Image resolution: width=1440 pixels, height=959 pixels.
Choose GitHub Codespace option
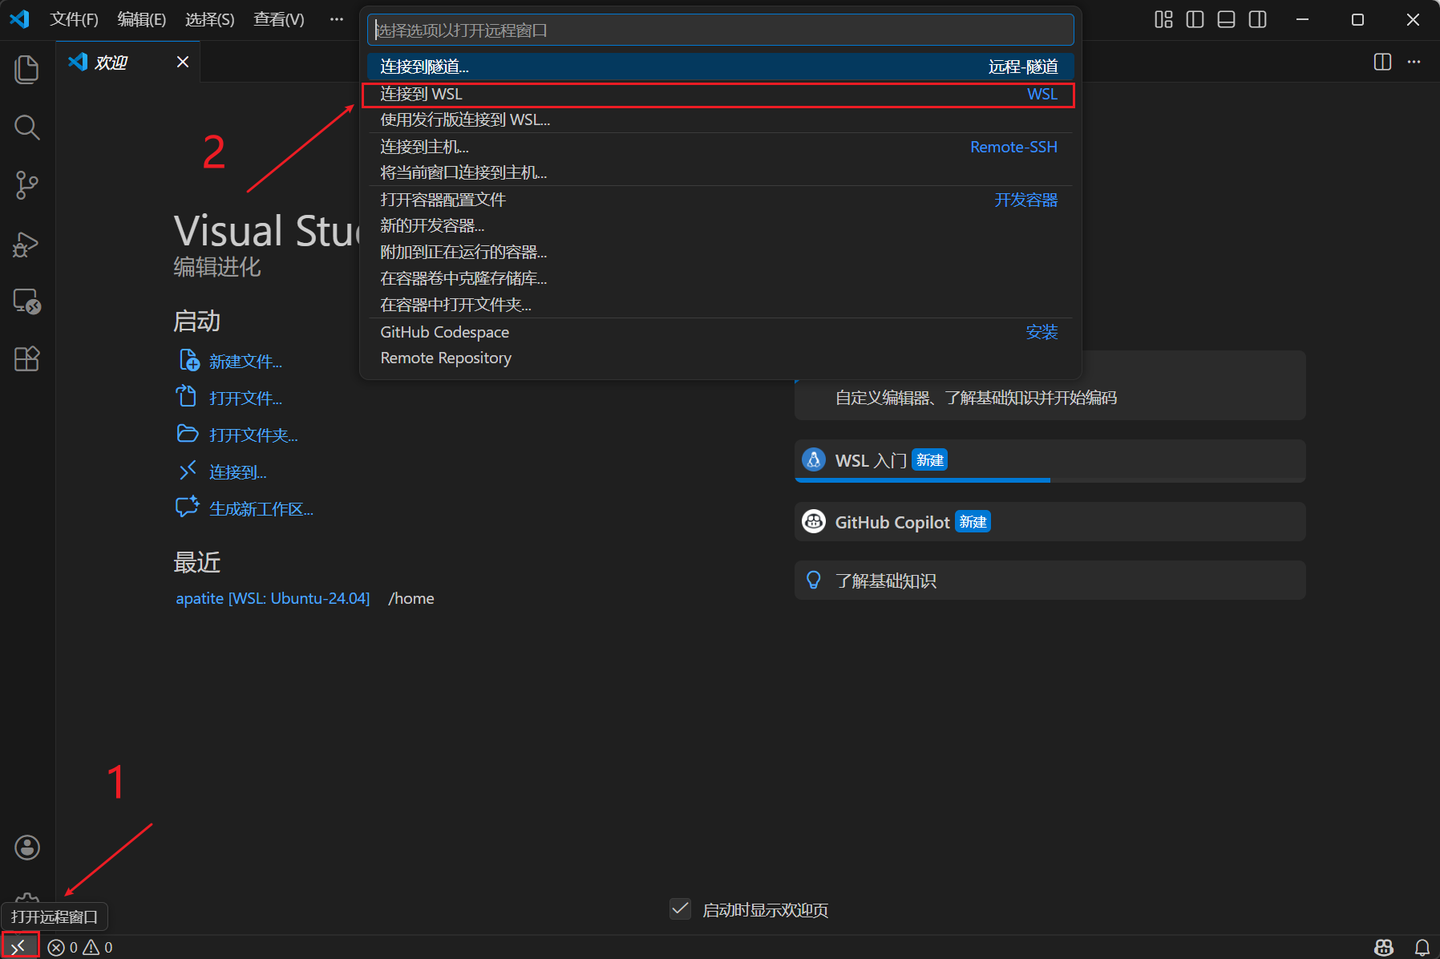tap(720, 332)
